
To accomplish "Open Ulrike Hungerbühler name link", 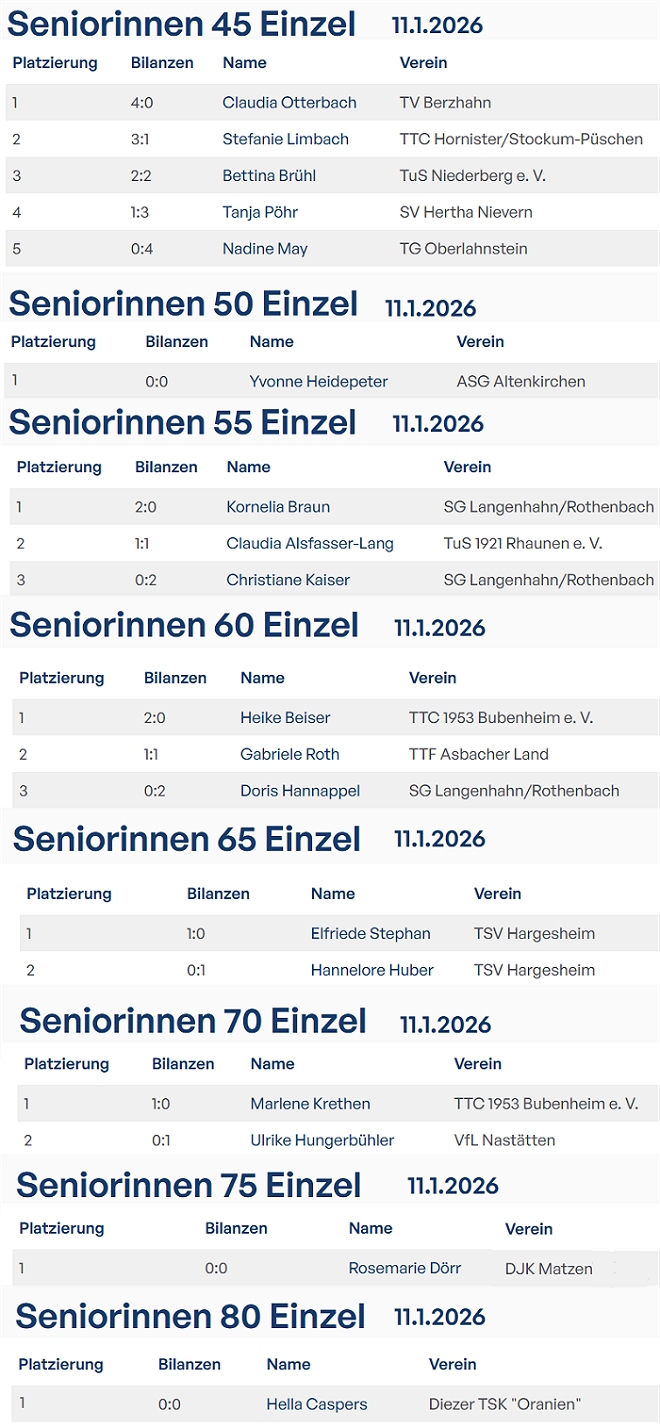I will (322, 1140).
